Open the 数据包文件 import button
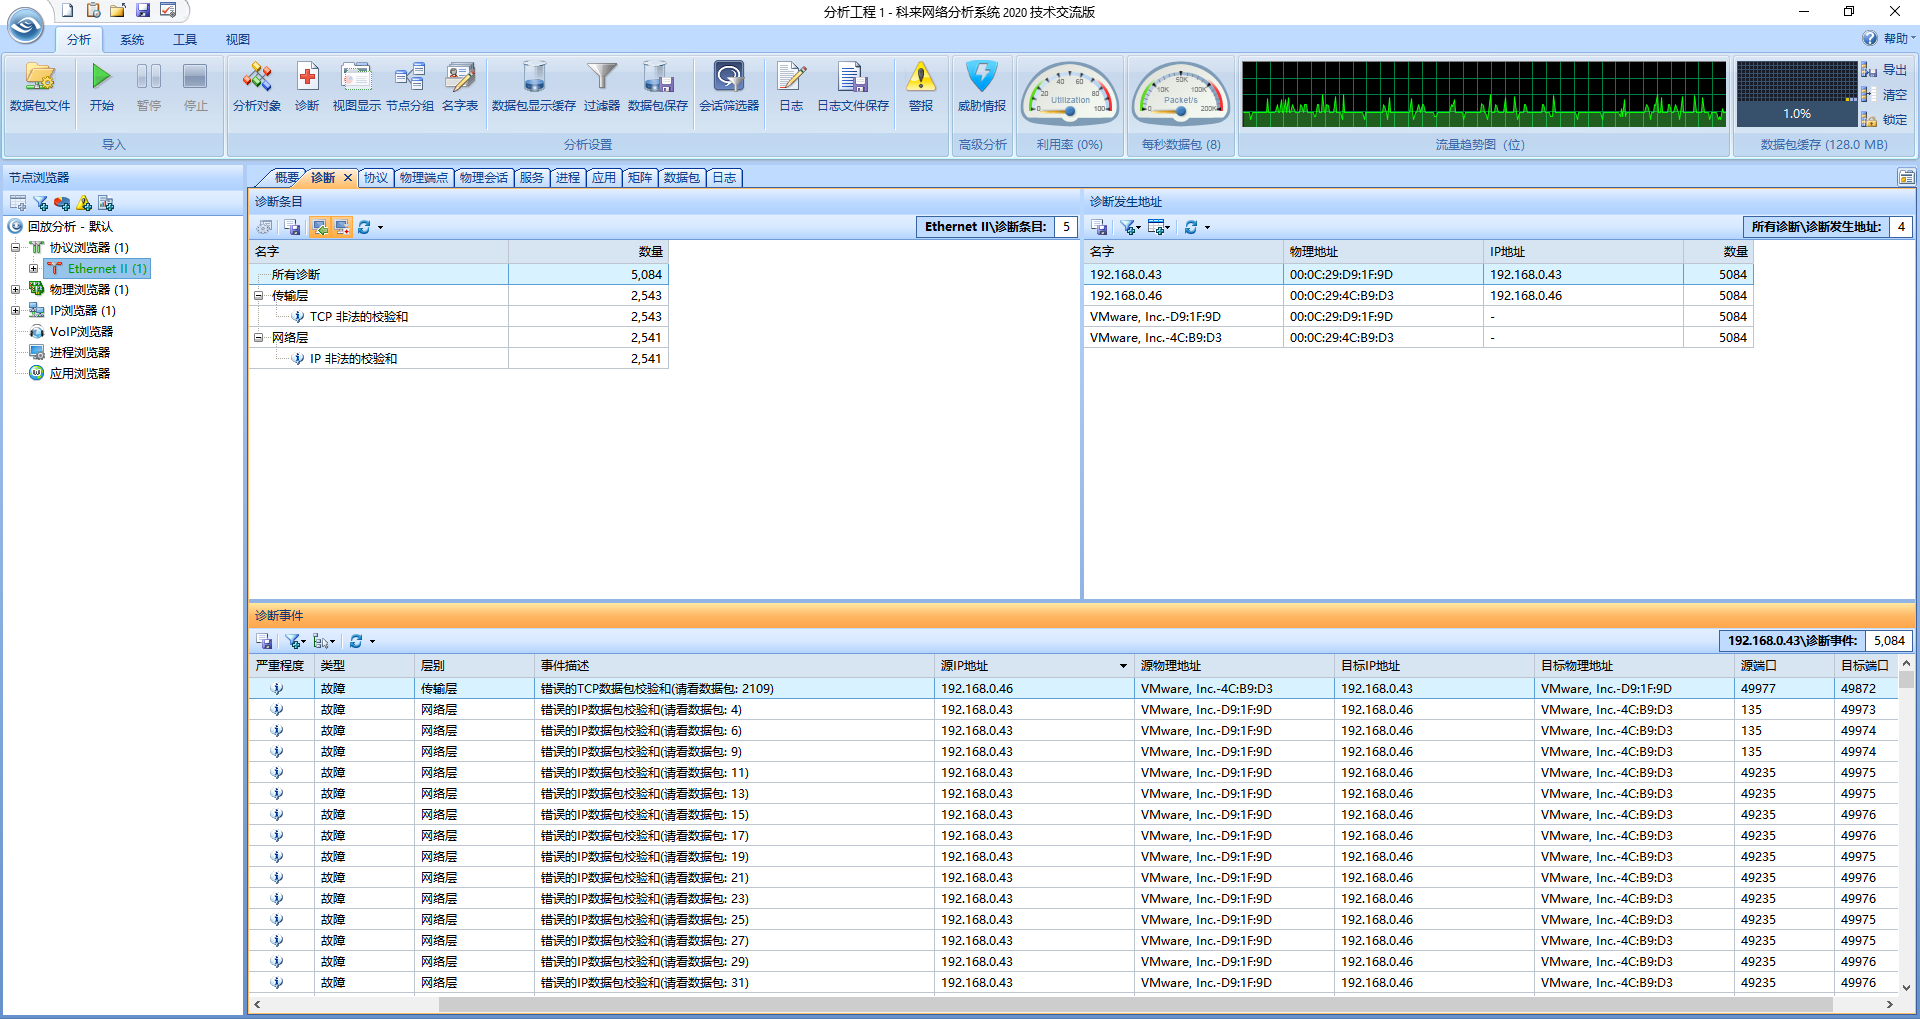The image size is (1920, 1019). (40, 88)
